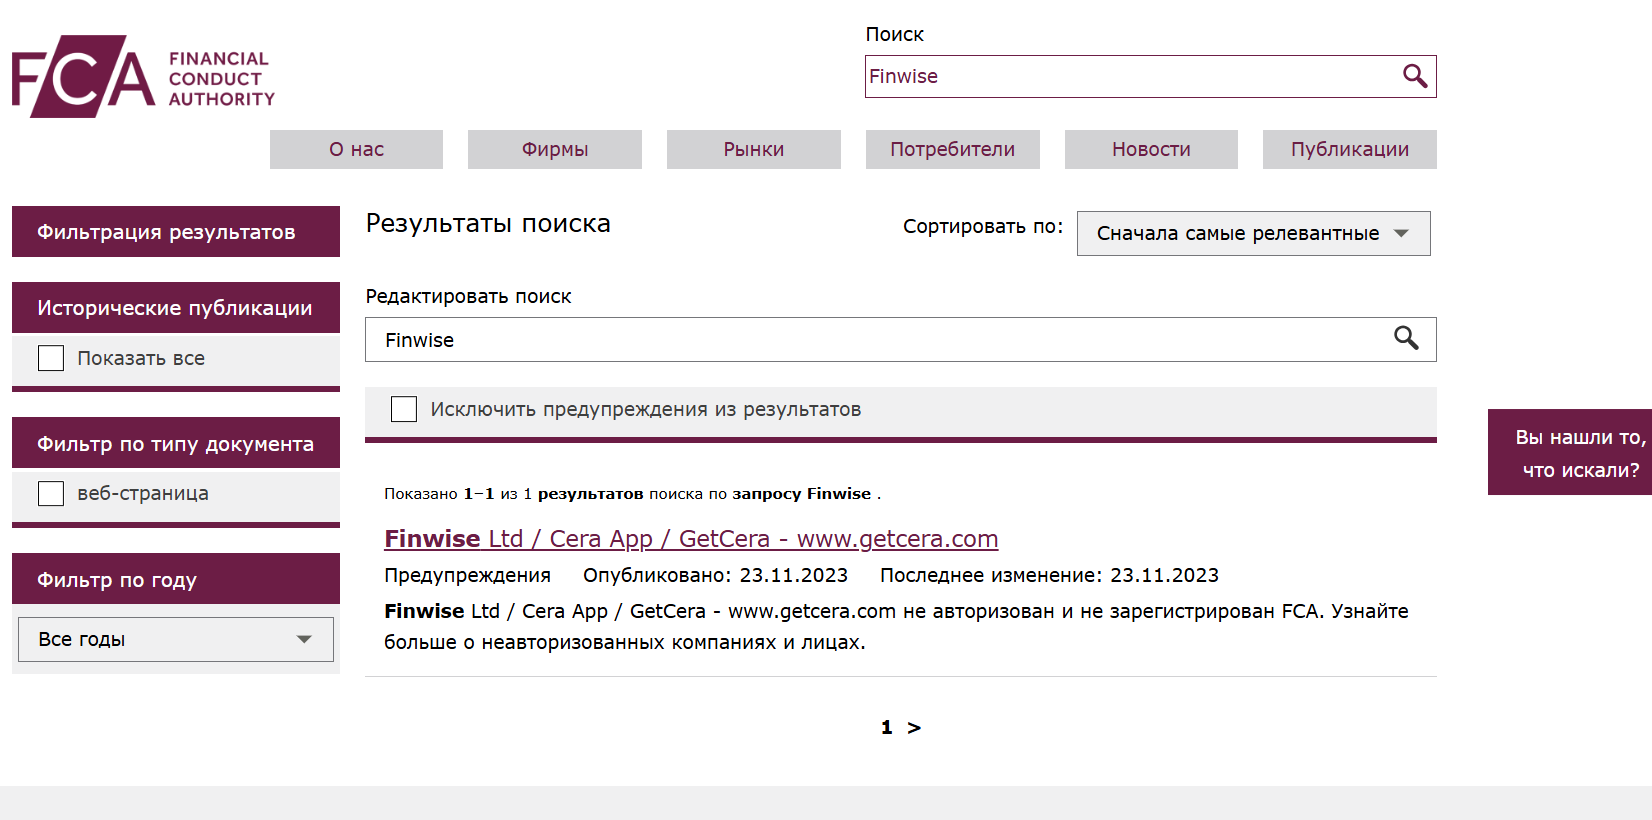Click the 'Предупреждения' result type label

[467, 575]
